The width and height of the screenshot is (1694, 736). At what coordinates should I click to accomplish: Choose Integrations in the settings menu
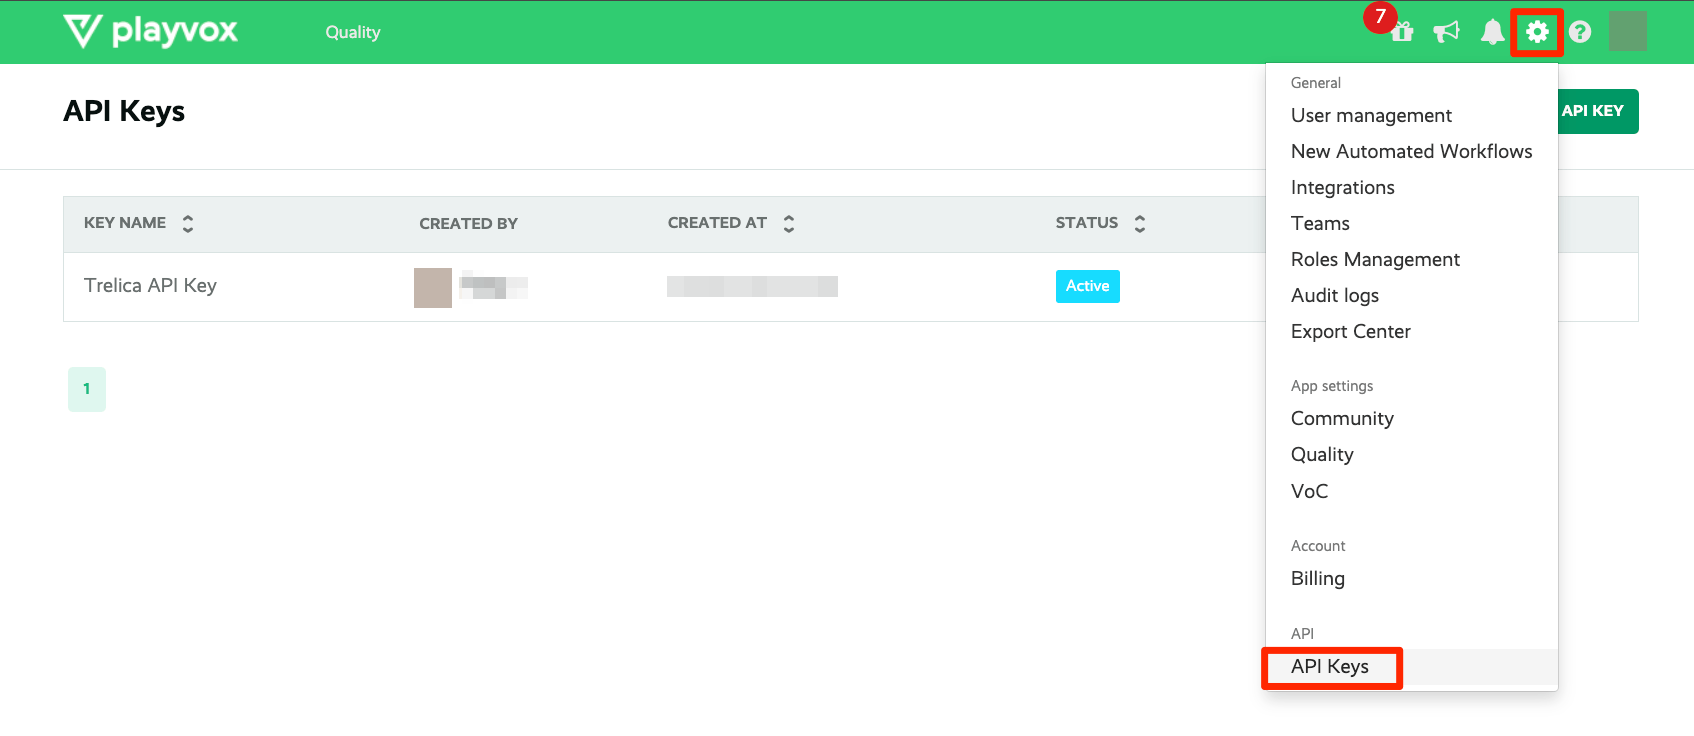click(1342, 188)
